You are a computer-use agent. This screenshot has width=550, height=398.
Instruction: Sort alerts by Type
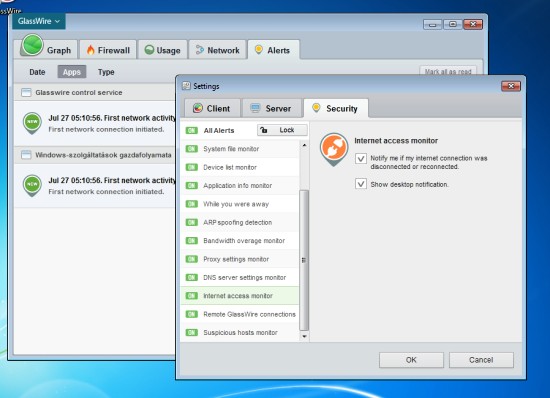pyautogui.click(x=106, y=72)
